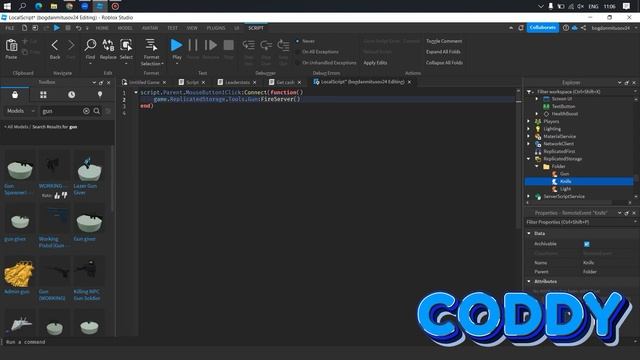Expand the Lighting node in Explorer

[529, 129]
